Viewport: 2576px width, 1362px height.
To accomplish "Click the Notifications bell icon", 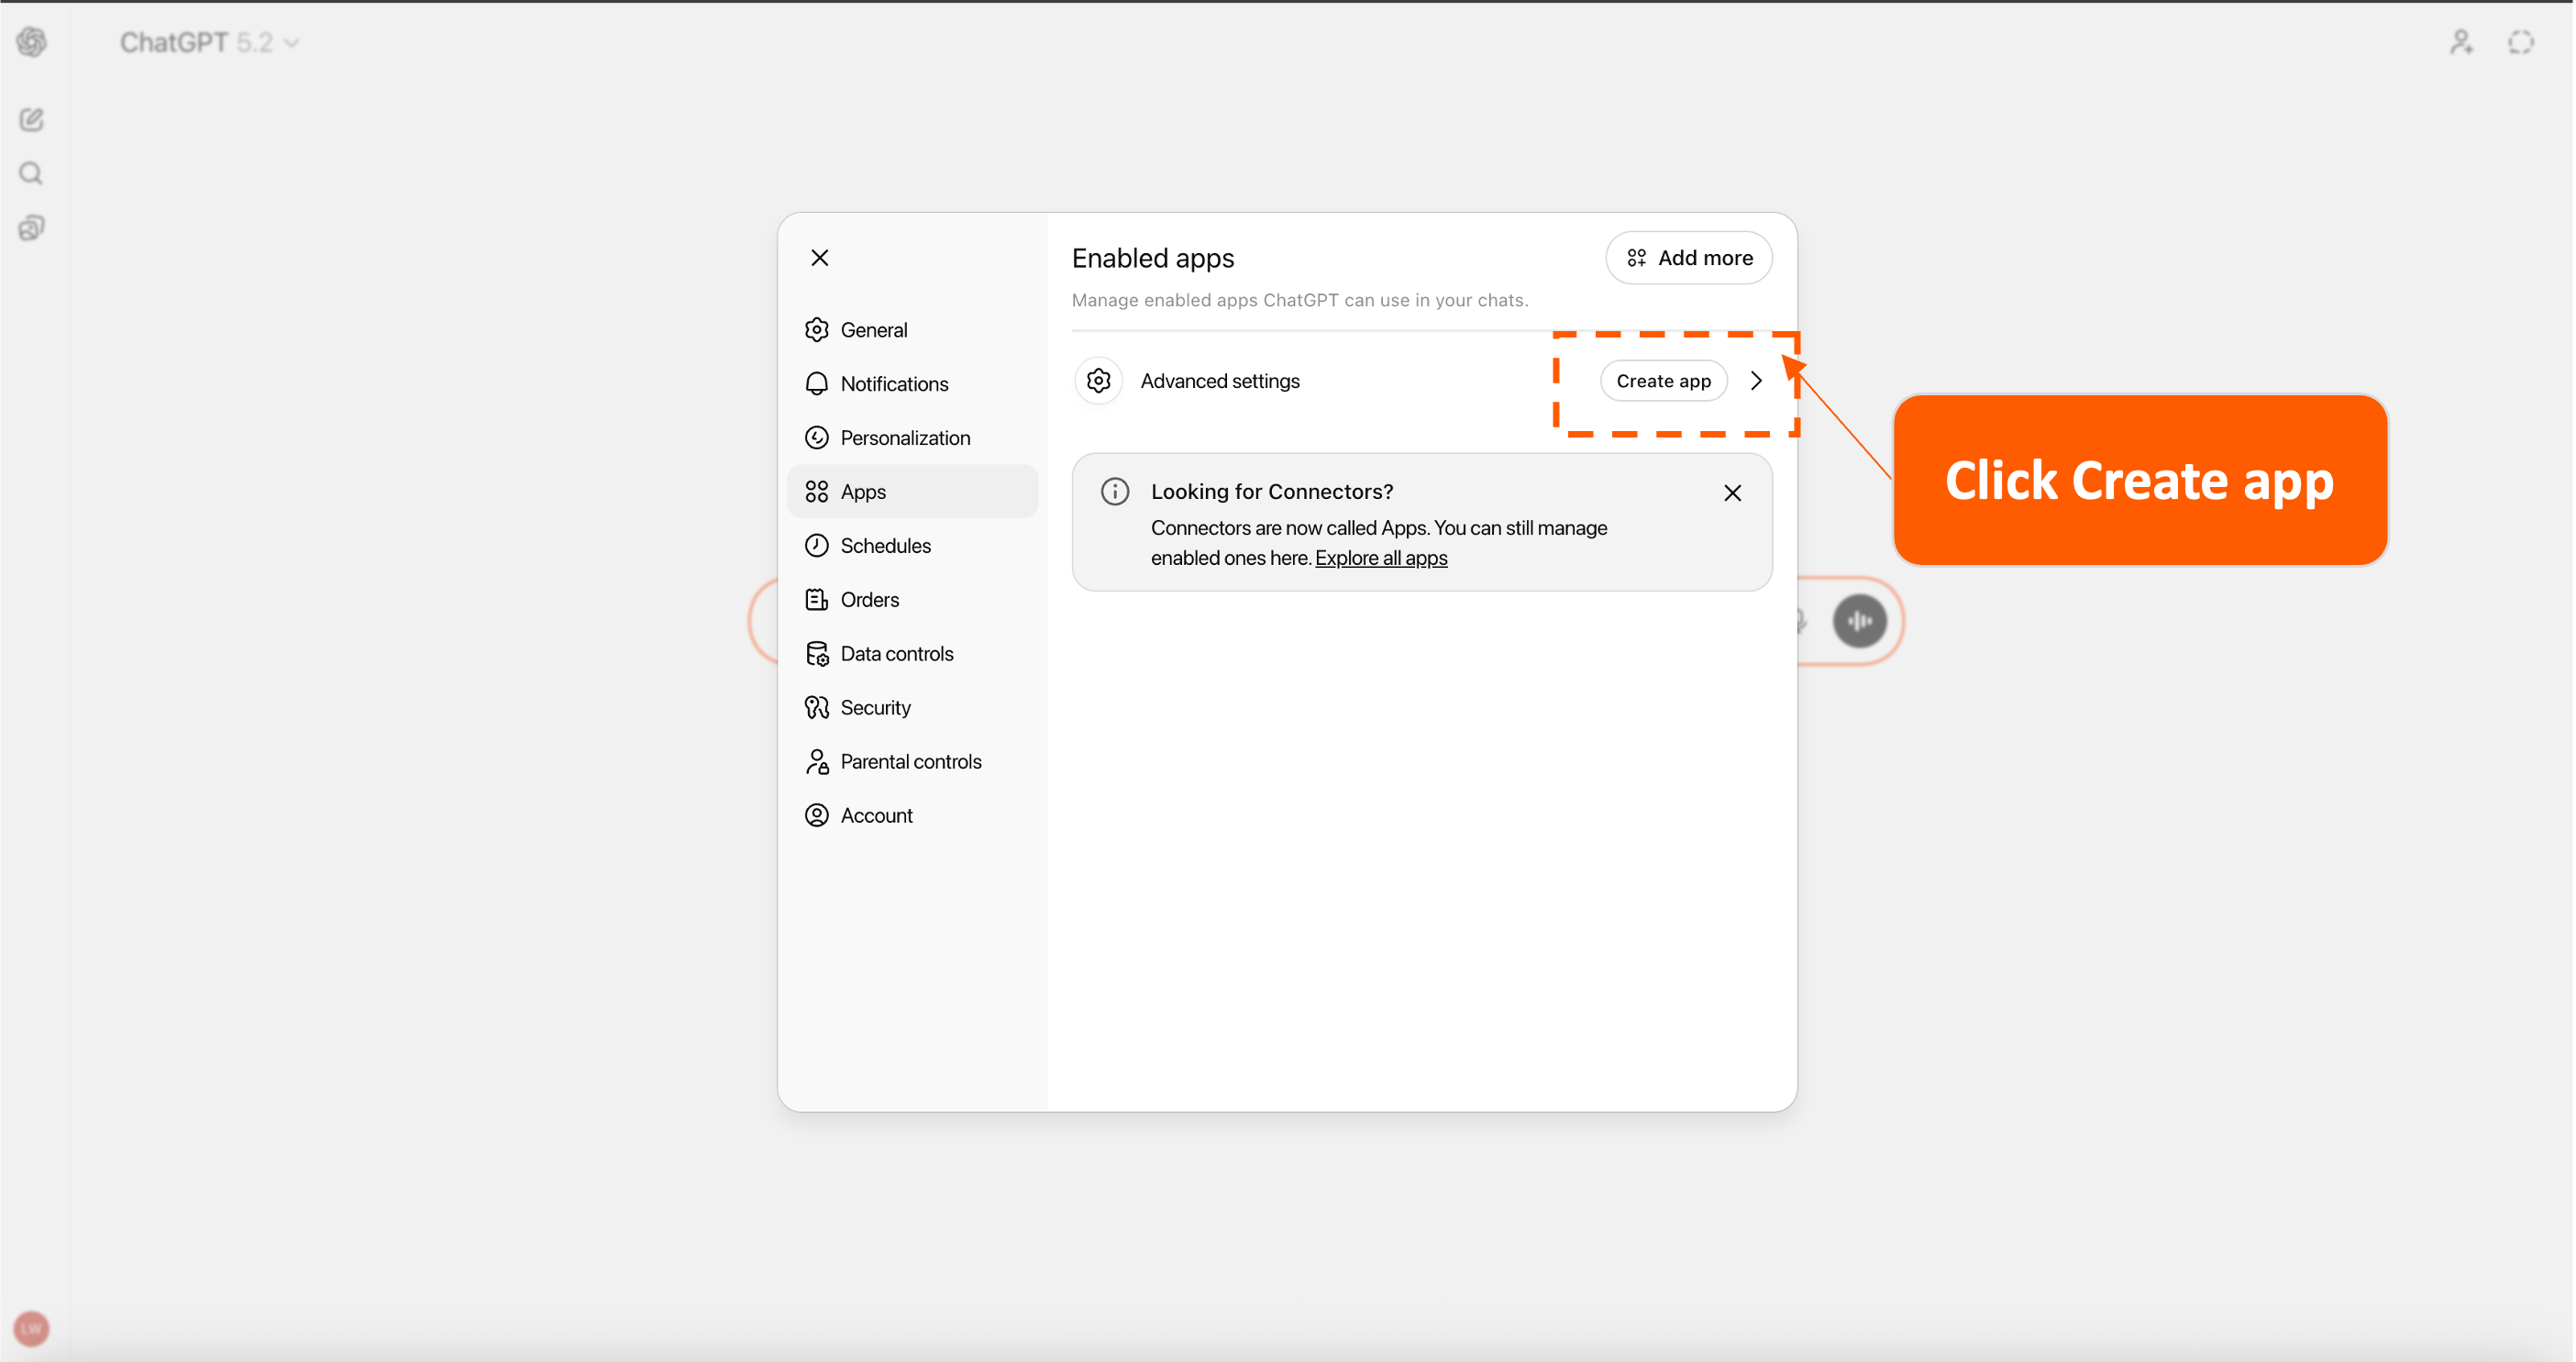I will 817,383.
